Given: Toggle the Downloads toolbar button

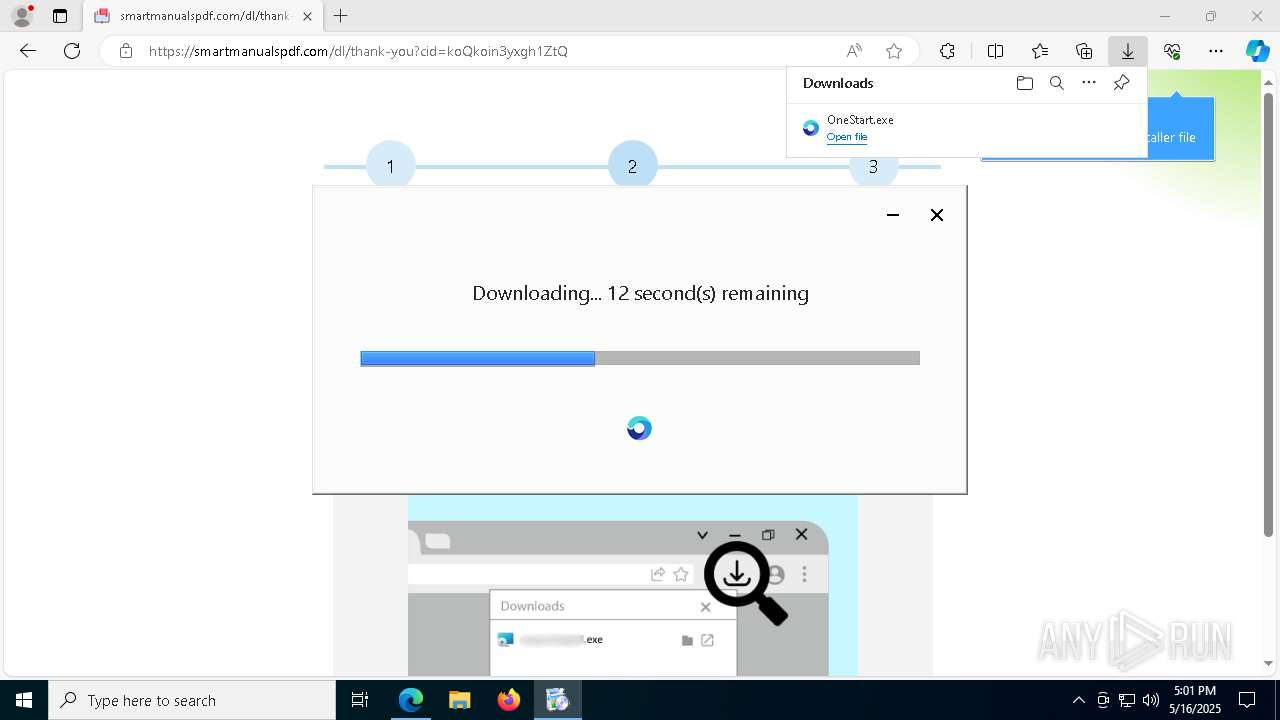Looking at the screenshot, I should click(x=1128, y=51).
